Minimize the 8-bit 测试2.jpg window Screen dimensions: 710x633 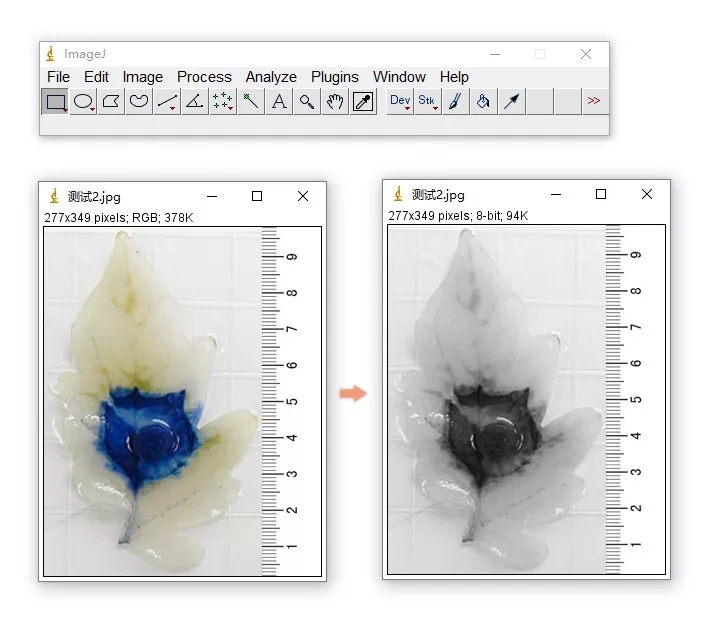click(x=556, y=195)
